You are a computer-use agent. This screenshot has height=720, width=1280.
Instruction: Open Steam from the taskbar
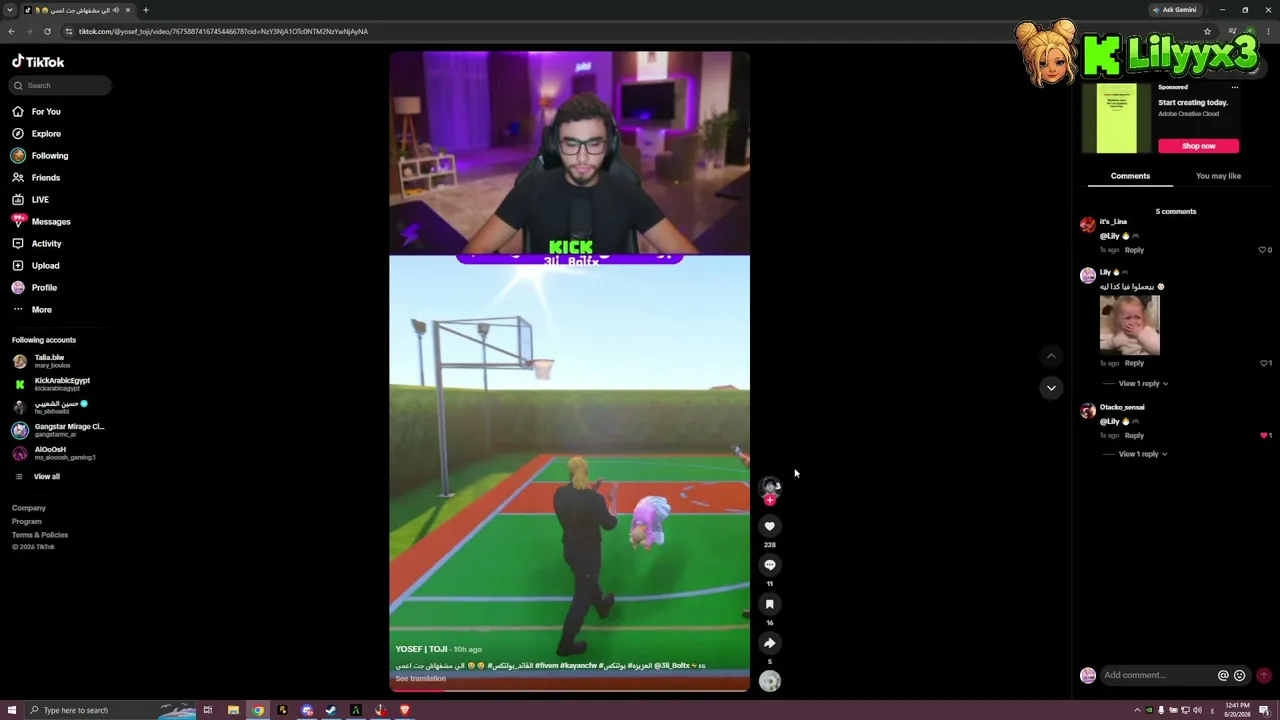coord(331,710)
